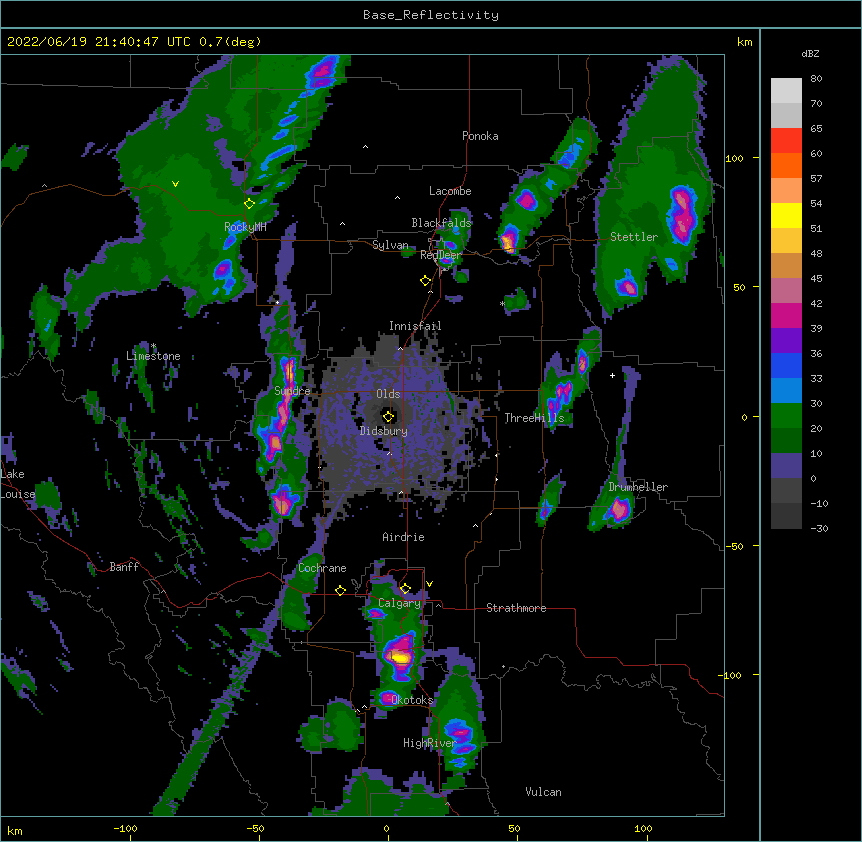This screenshot has height=842, width=862.
Task: Select the radar site diamond between Olds and Didsbury
Action: (388, 417)
